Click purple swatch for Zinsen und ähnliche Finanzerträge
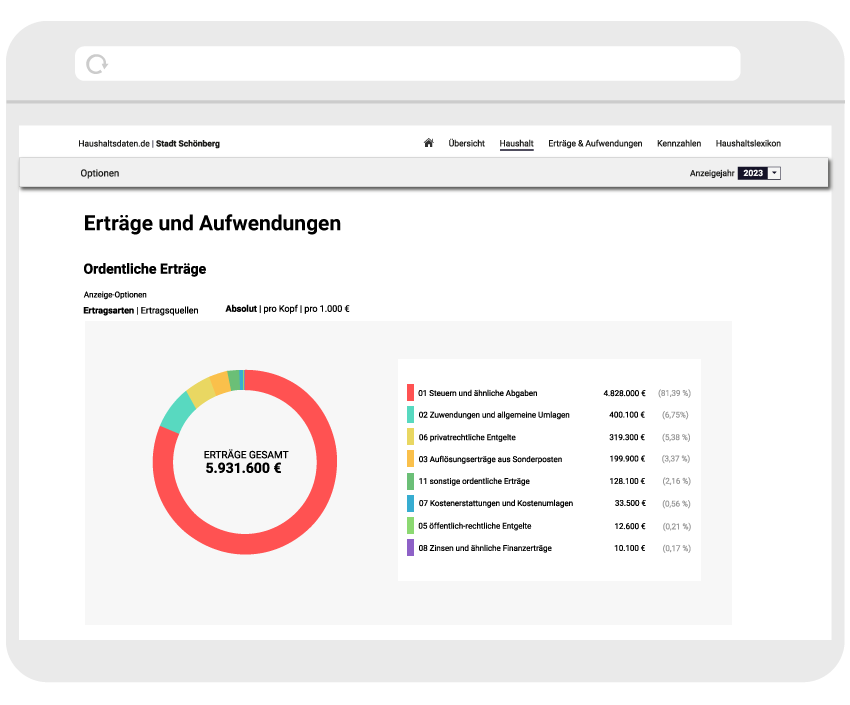 click(410, 548)
